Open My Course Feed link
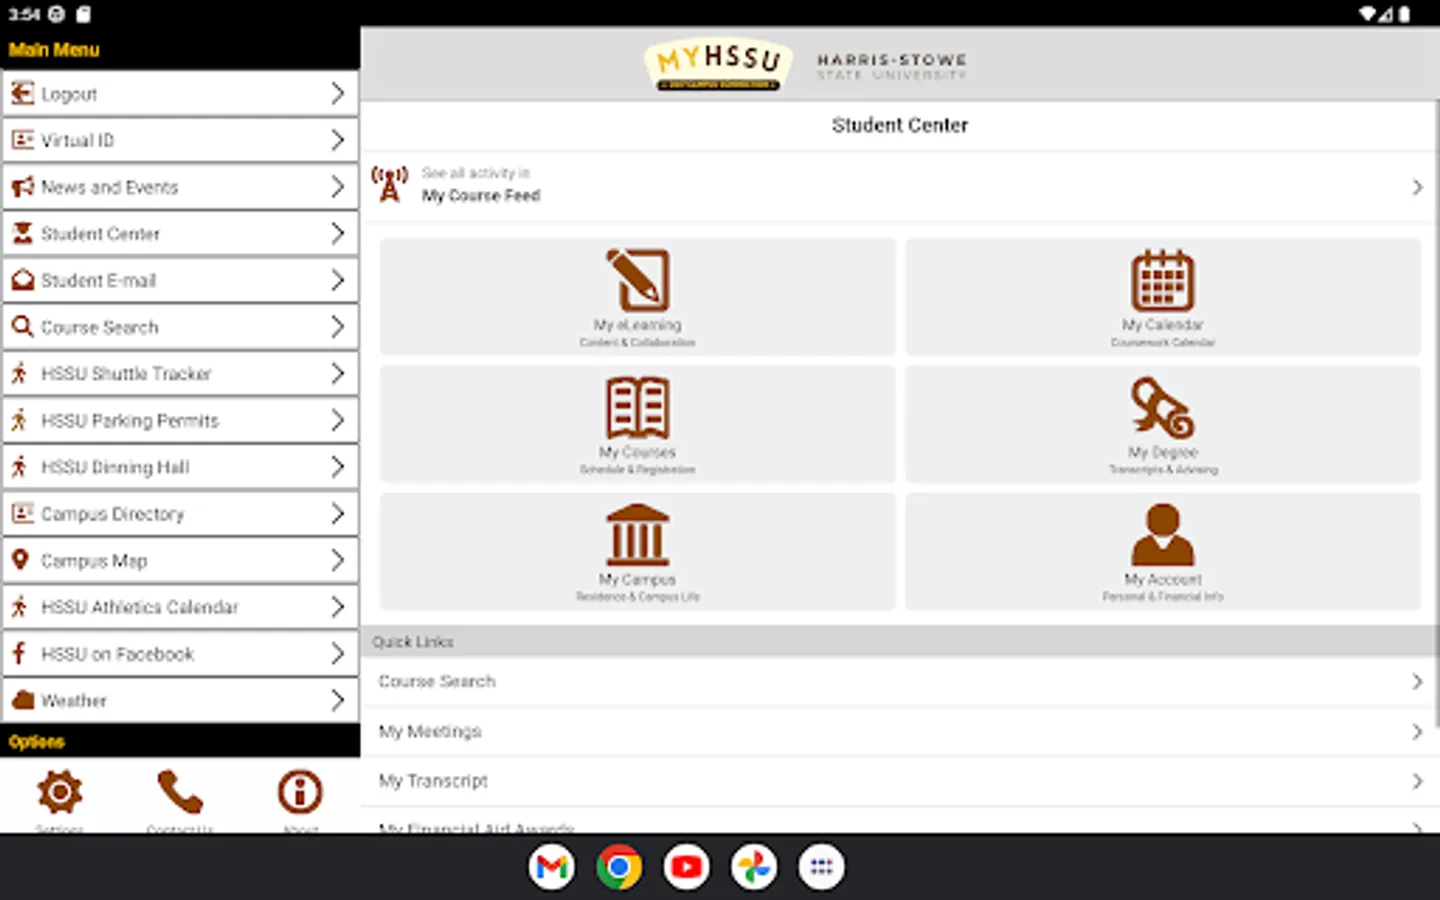 898,186
